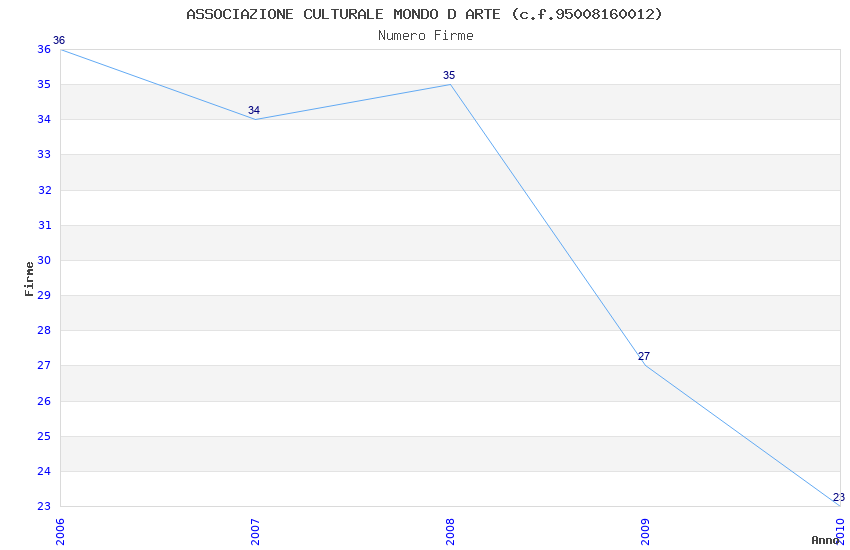Screen dimensions: 850x550
Task: Click the 'Numero Firme' subtitle
Action: click(x=426, y=36)
